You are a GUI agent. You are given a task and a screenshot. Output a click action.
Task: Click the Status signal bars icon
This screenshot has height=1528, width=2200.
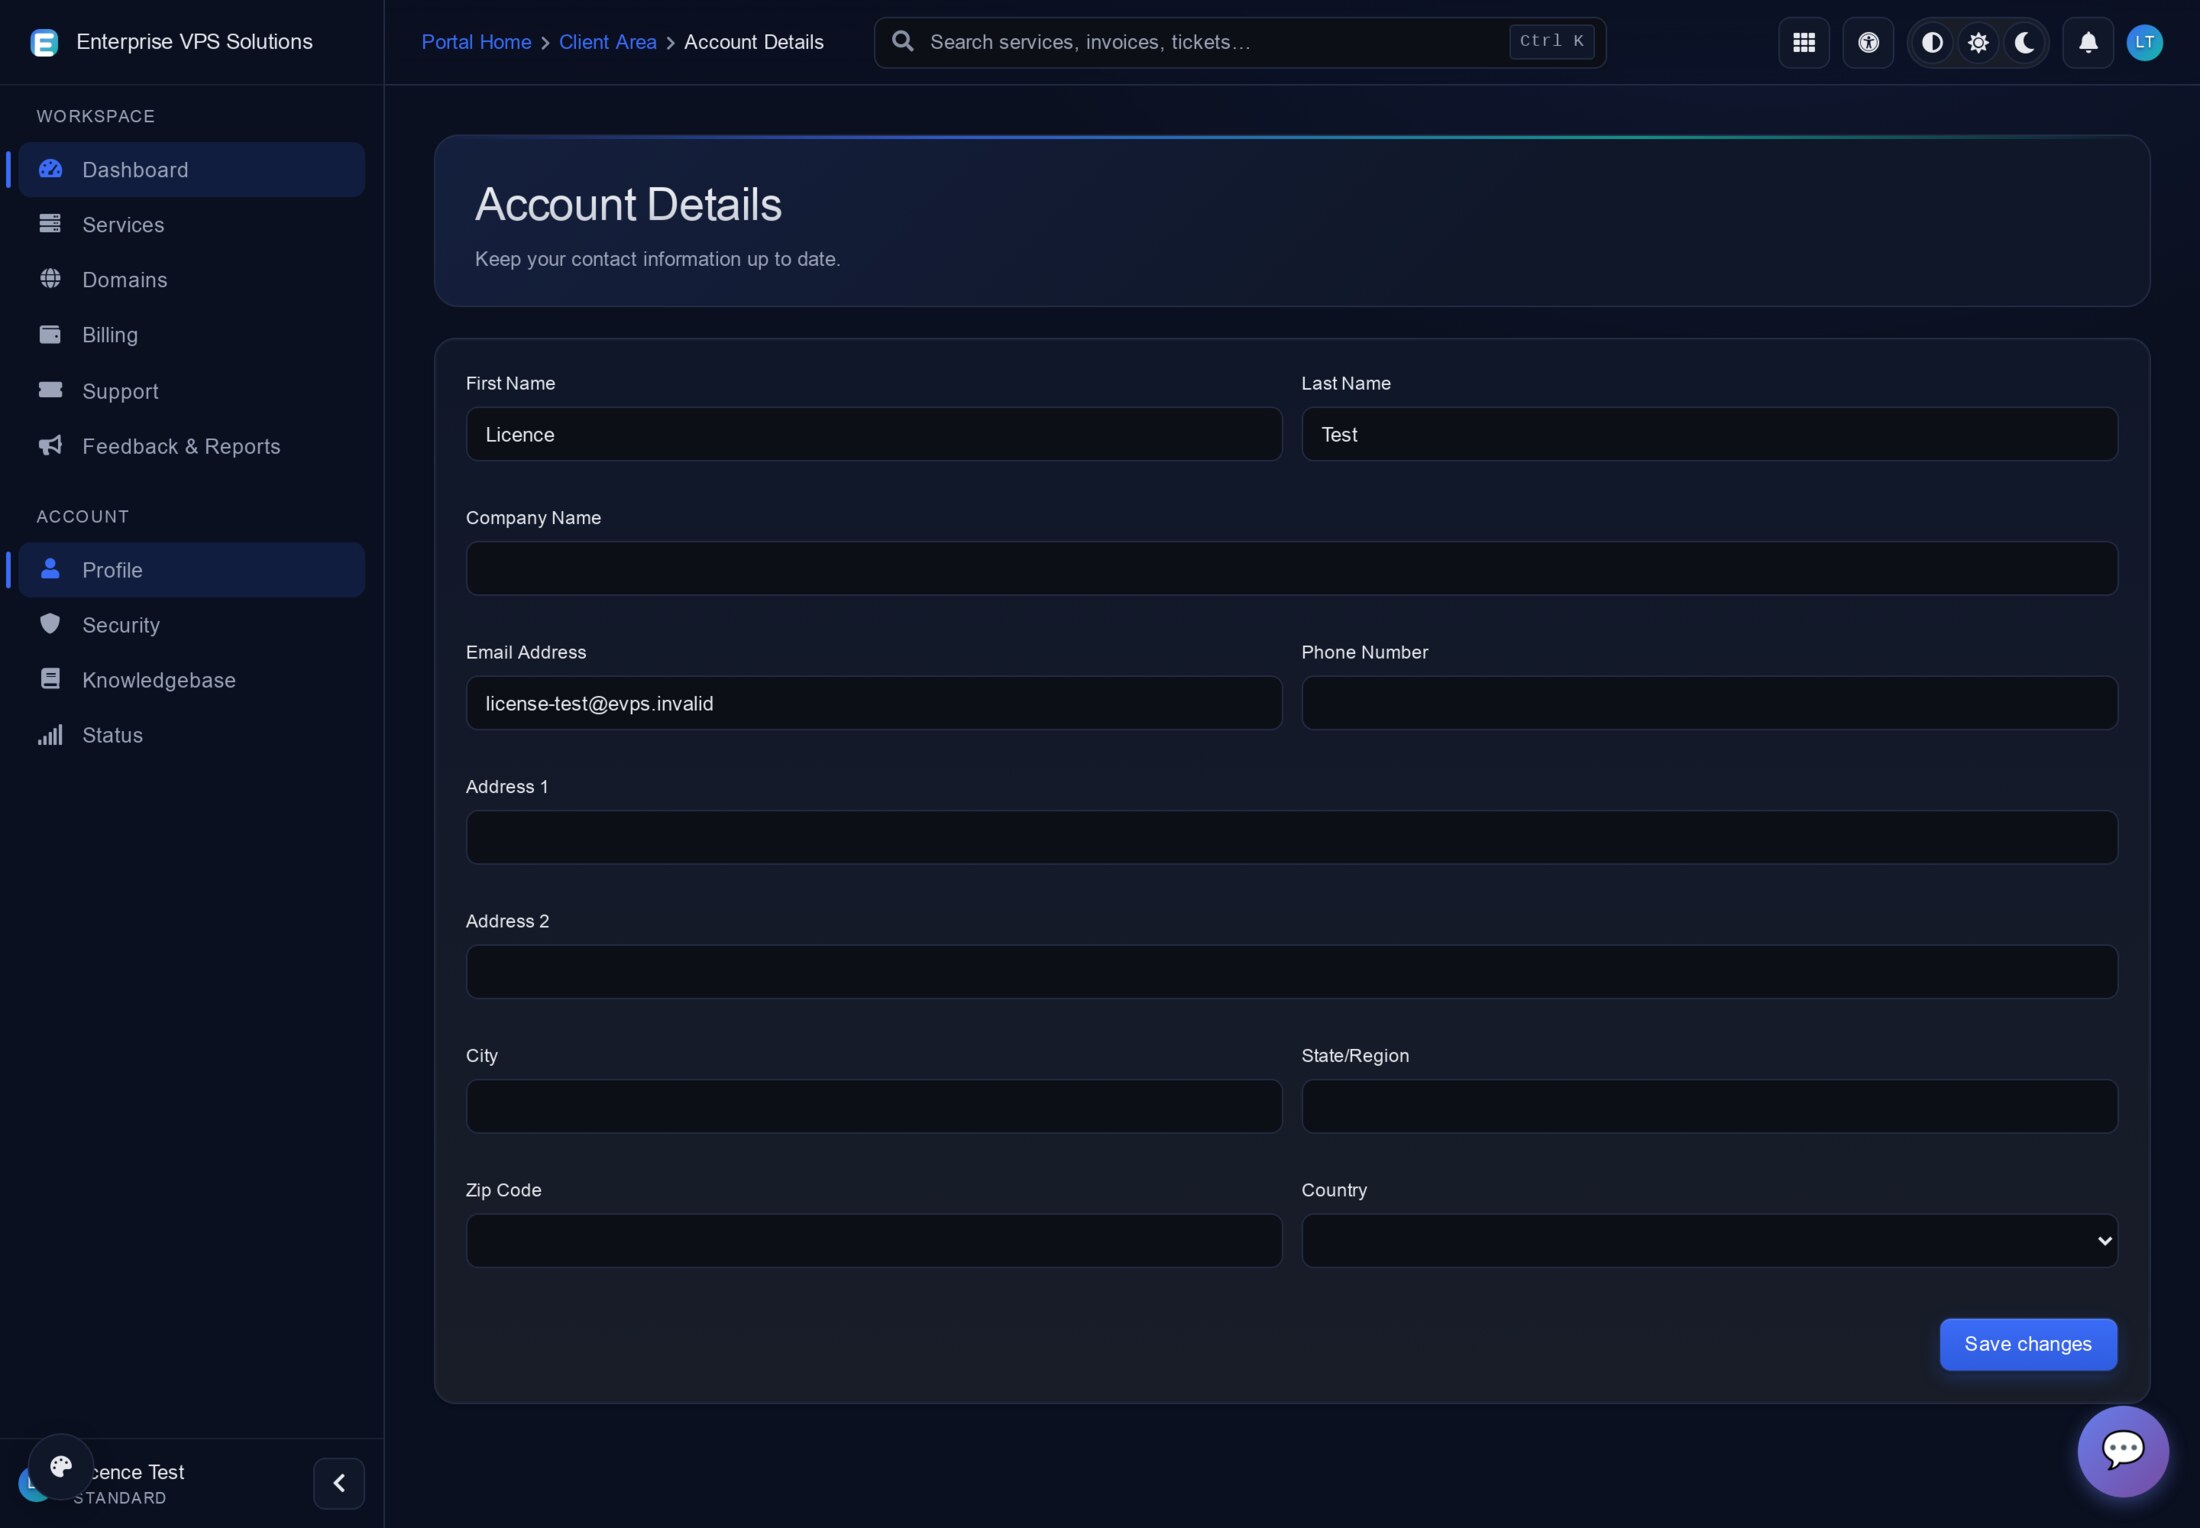tap(50, 735)
